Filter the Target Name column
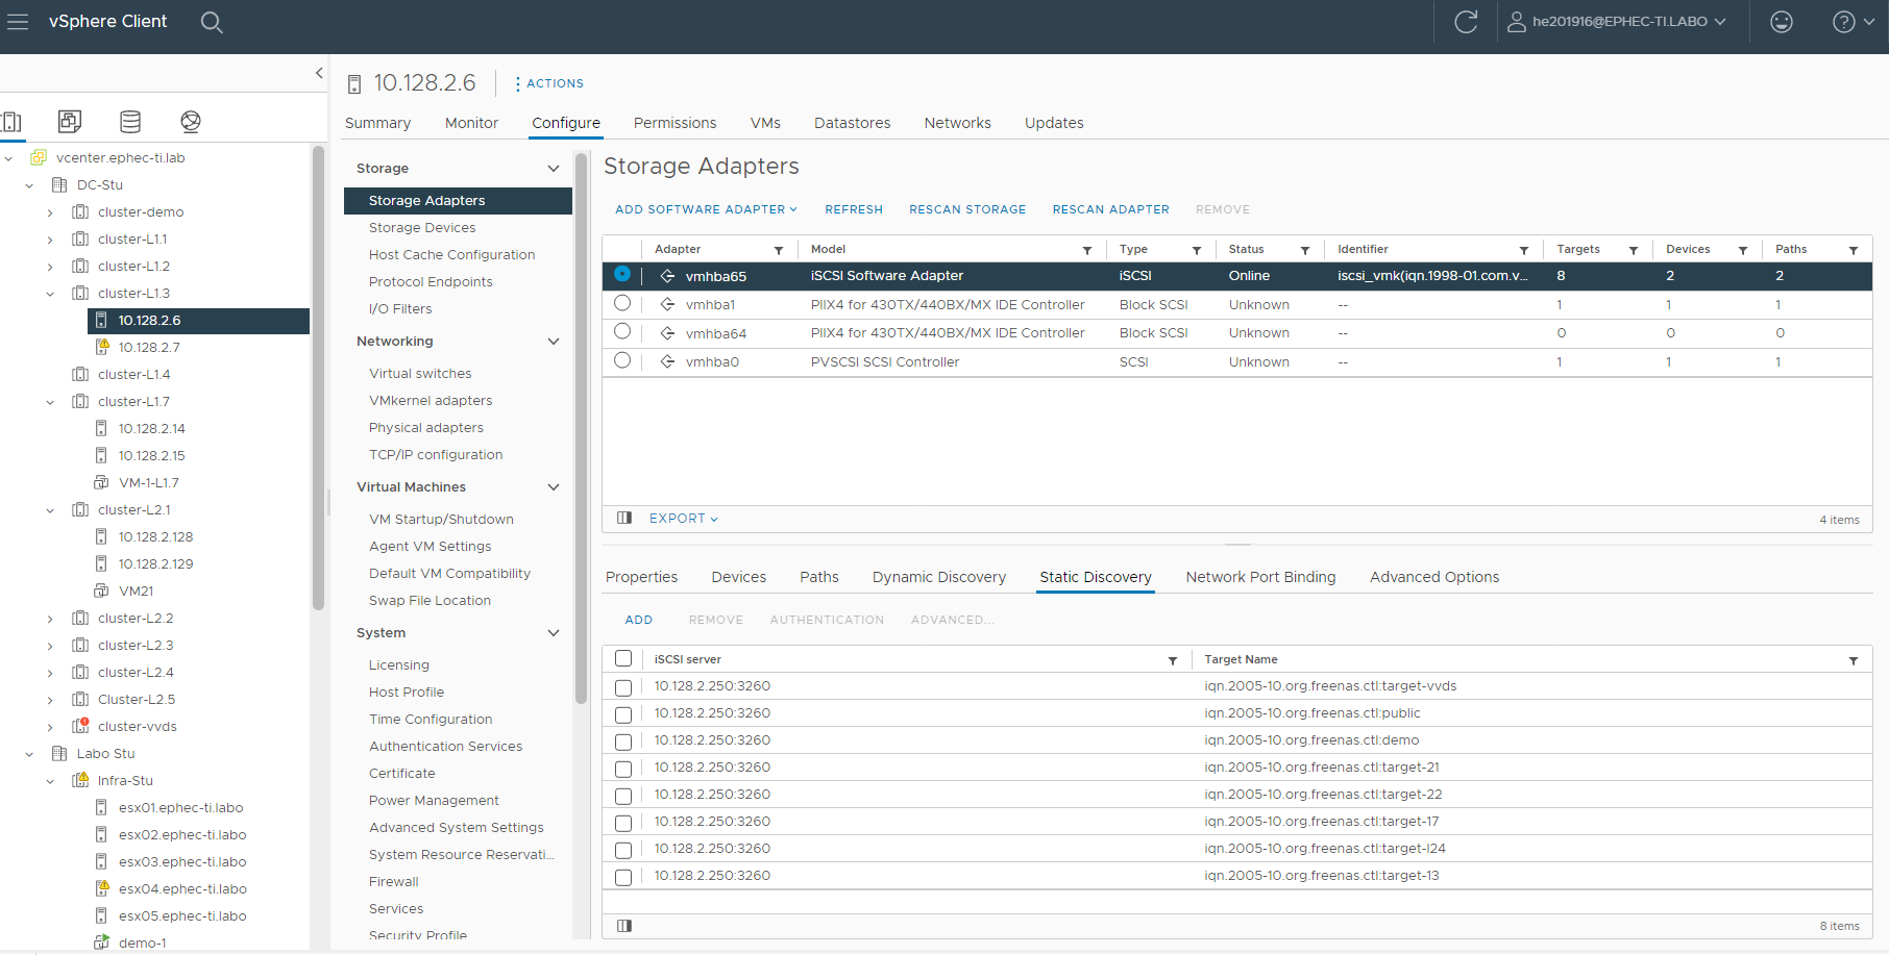 point(1853,661)
